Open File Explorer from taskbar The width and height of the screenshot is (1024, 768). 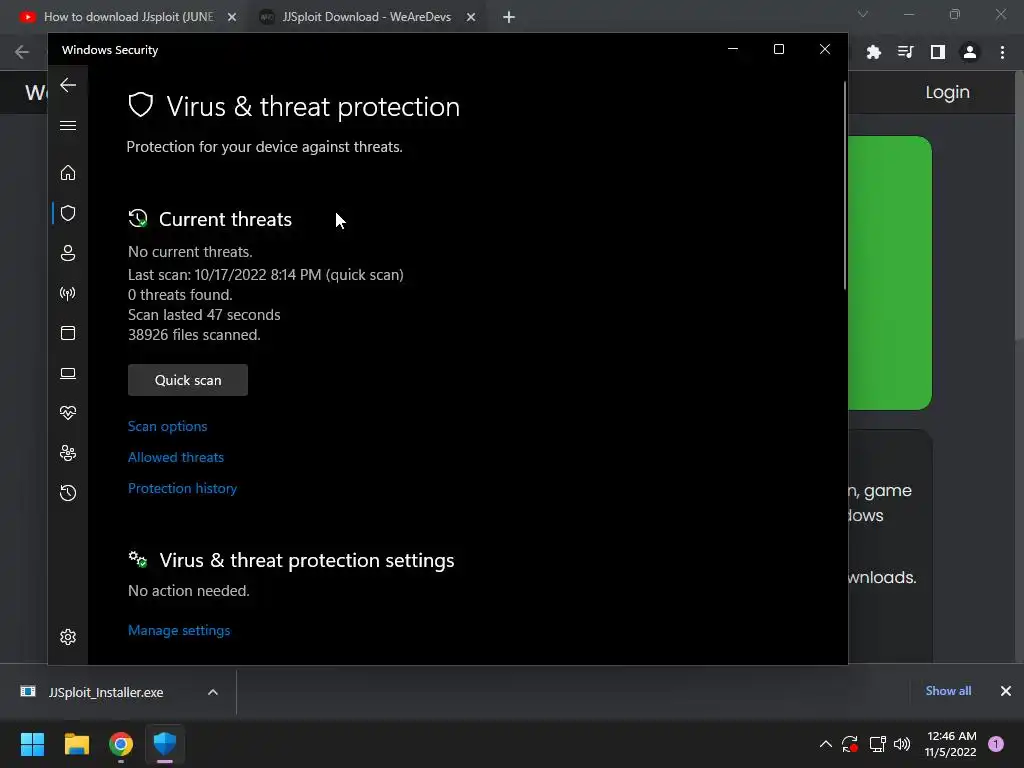pyautogui.click(x=76, y=744)
